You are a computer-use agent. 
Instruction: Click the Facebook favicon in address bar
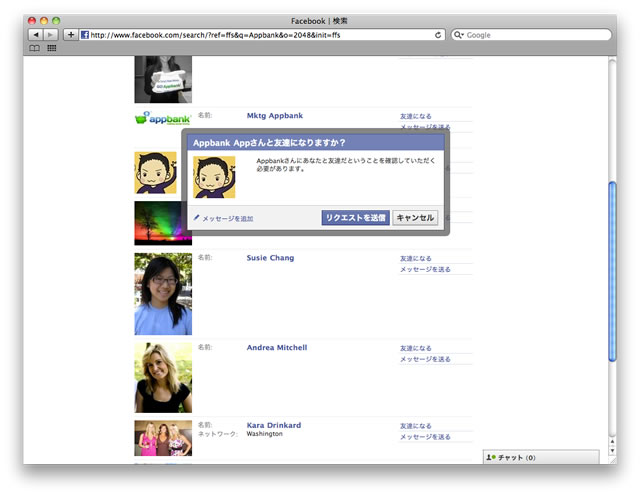(84, 35)
